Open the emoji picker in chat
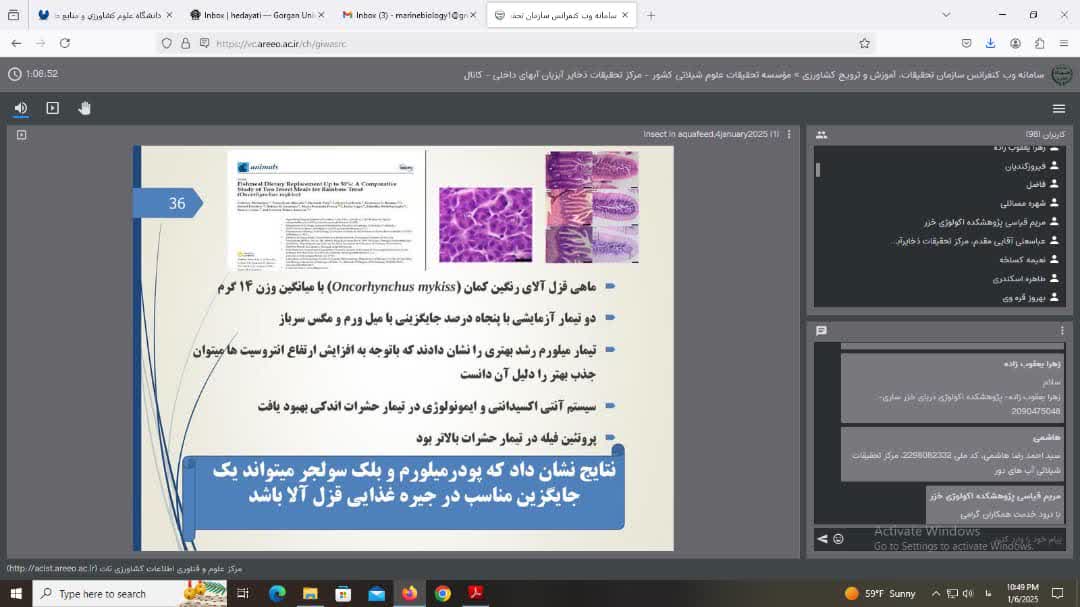This screenshot has width=1080, height=607. 838,539
